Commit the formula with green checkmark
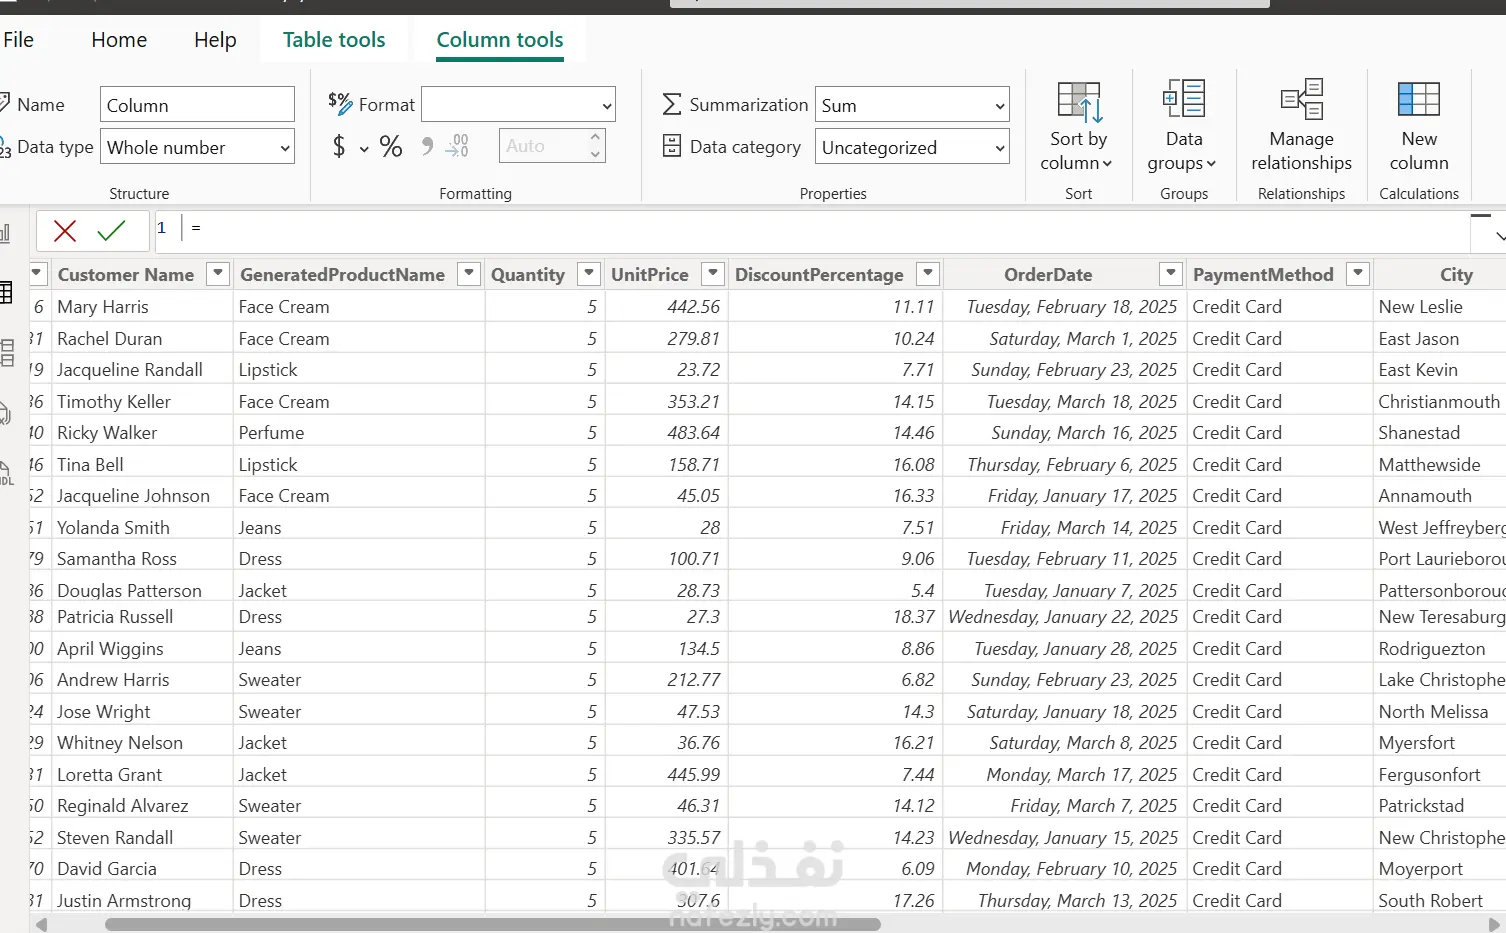The height and width of the screenshot is (933, 1506). 111,231
